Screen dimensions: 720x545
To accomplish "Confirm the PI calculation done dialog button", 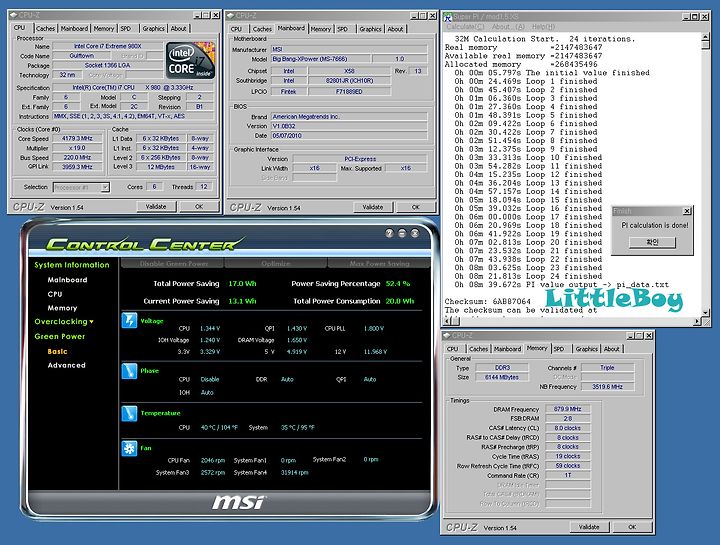I will point(652,242).
